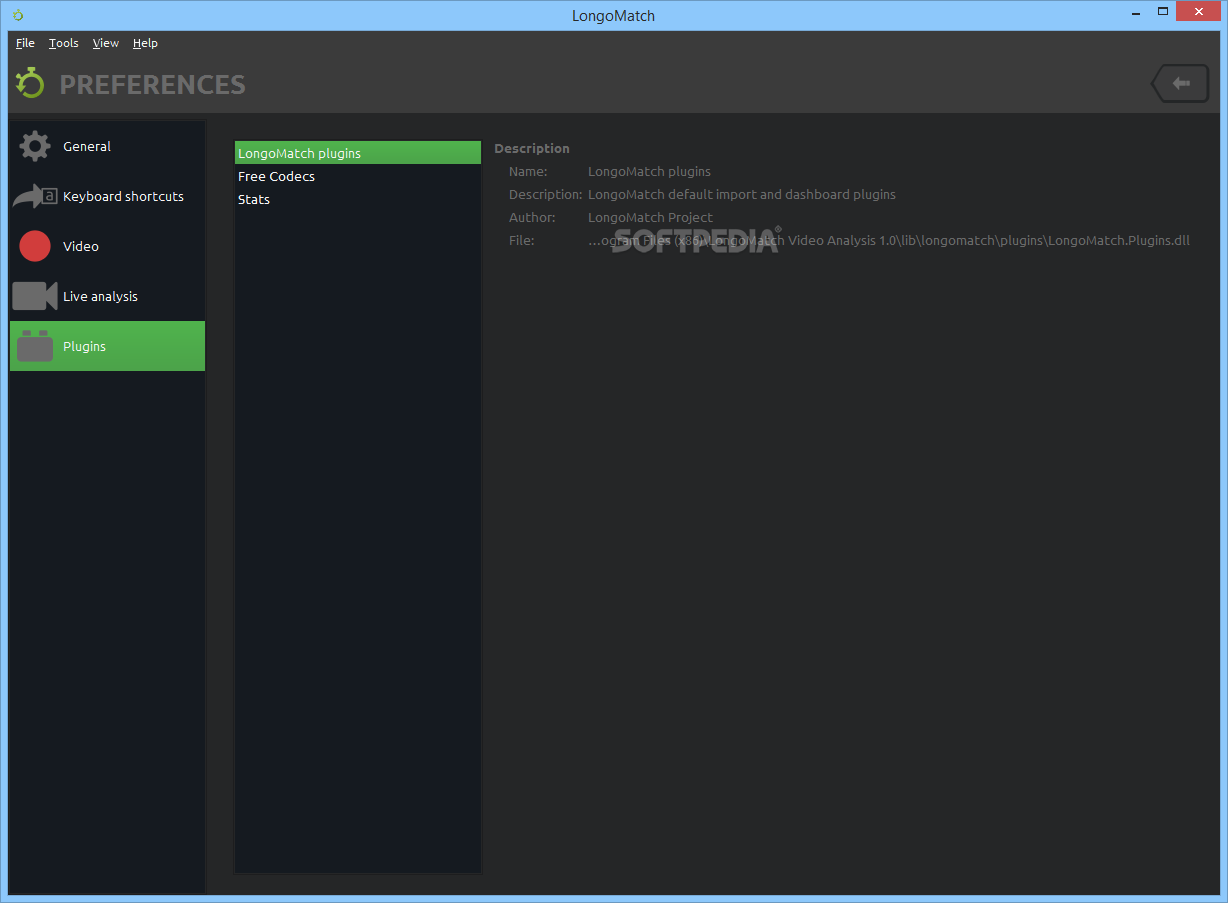This screenshot has width=1228, height=903.
Task: Close the LongoMatch window
Action: click(x=1198, y=13)
